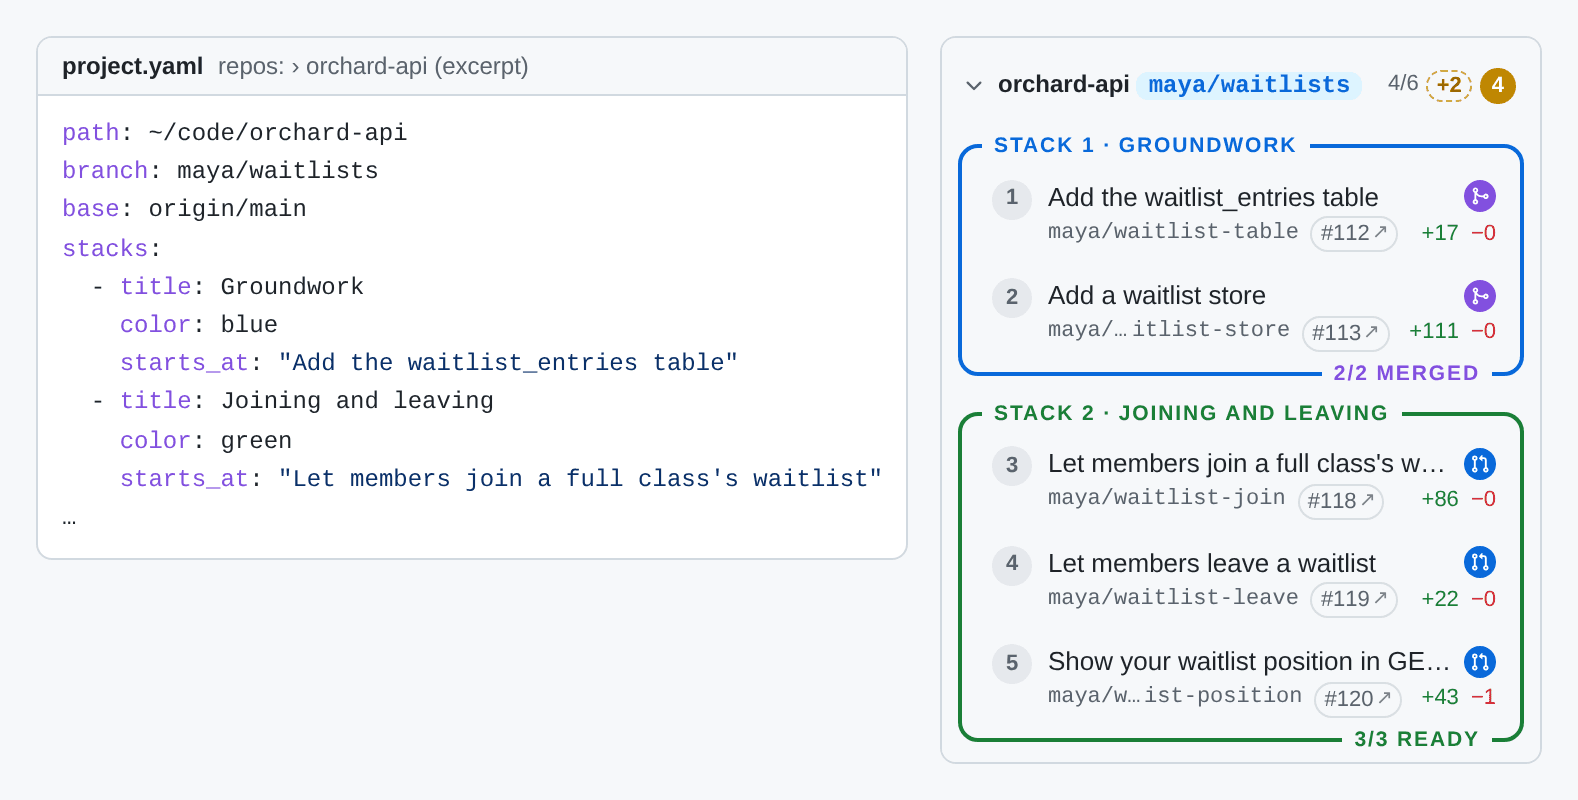Click the 'project.yaml' file title
This screenshot has width=1578, height=800.
coord(133,66)
